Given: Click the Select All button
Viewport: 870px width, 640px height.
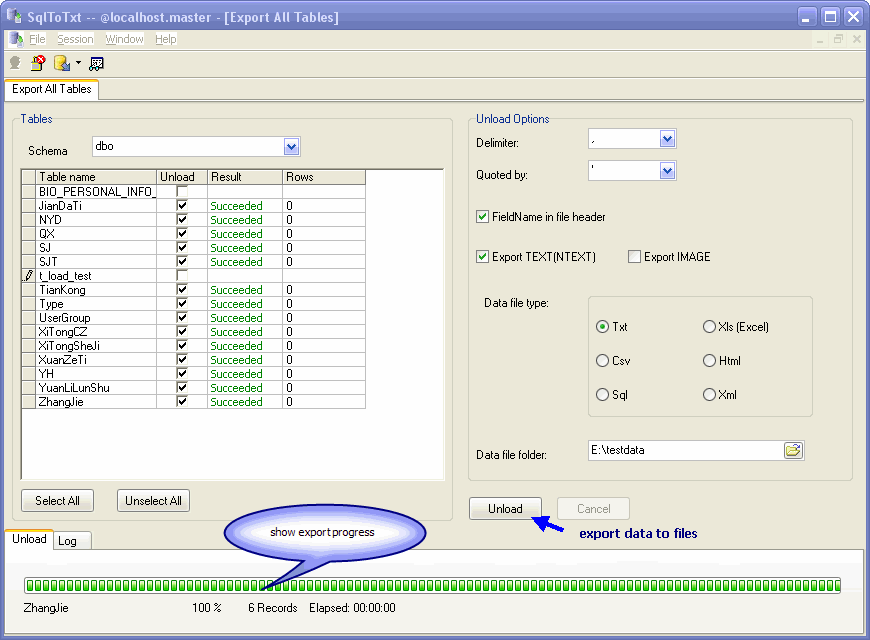Looking at the screenshot, I should (57, 501).
